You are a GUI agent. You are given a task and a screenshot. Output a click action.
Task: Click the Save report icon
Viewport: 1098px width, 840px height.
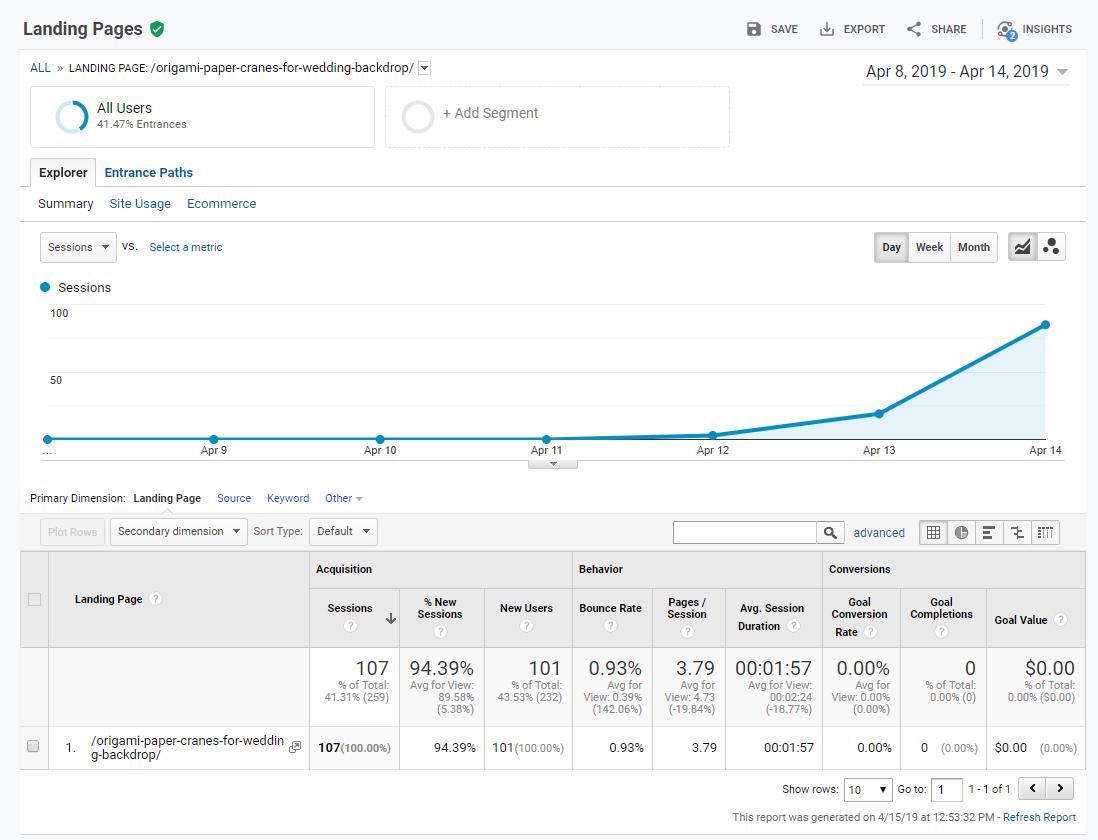pos(753,29)
